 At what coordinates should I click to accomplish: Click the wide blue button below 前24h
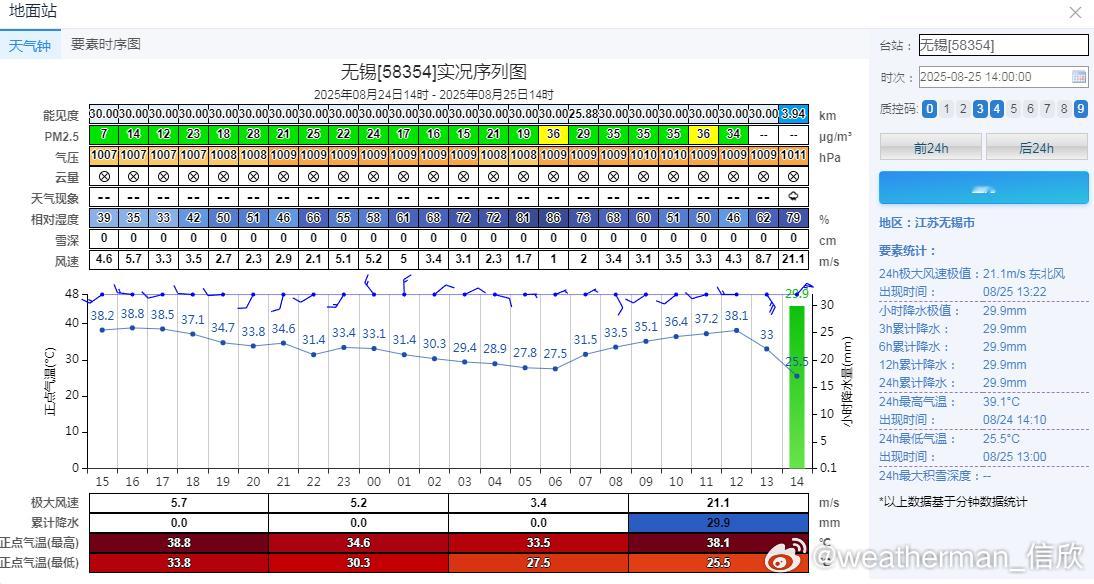tap(984, 188)
